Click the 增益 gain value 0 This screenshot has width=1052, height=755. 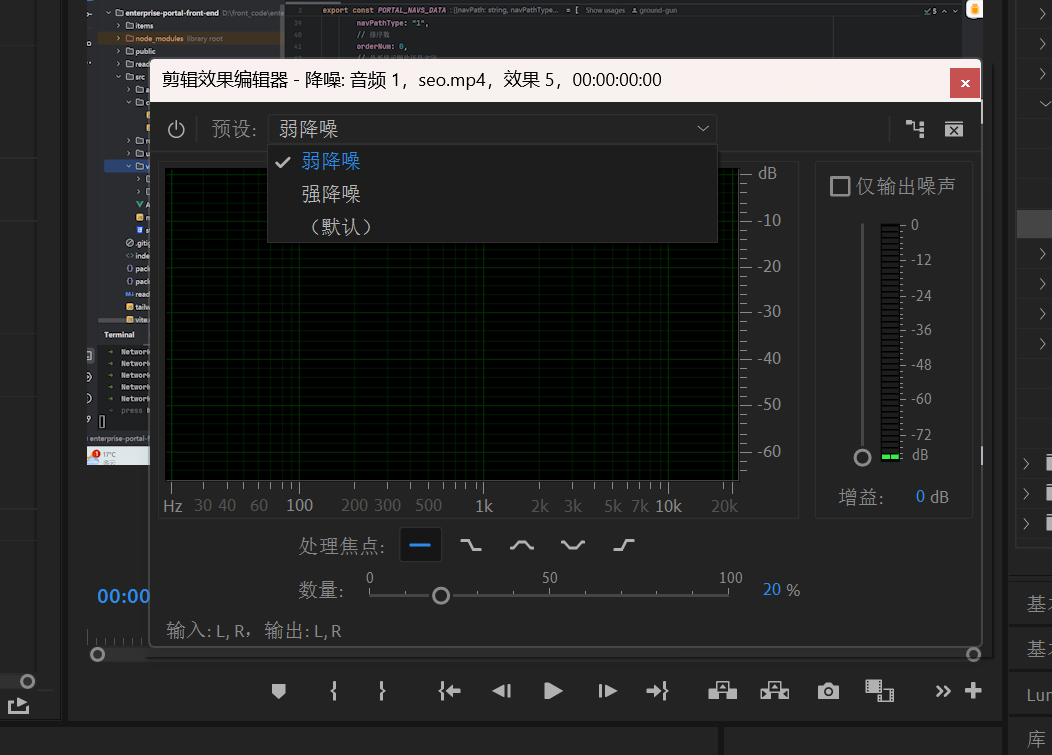point(920,497)
